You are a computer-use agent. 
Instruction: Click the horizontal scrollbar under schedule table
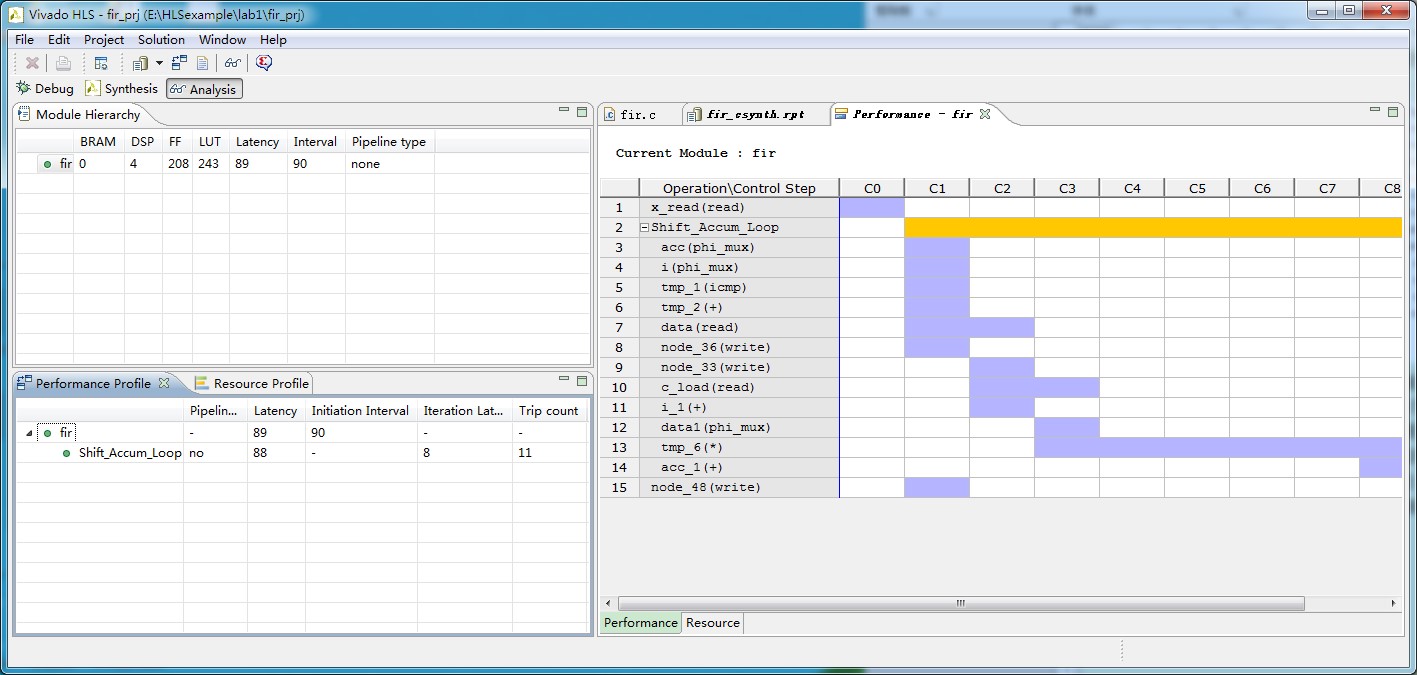coord(960,604)
